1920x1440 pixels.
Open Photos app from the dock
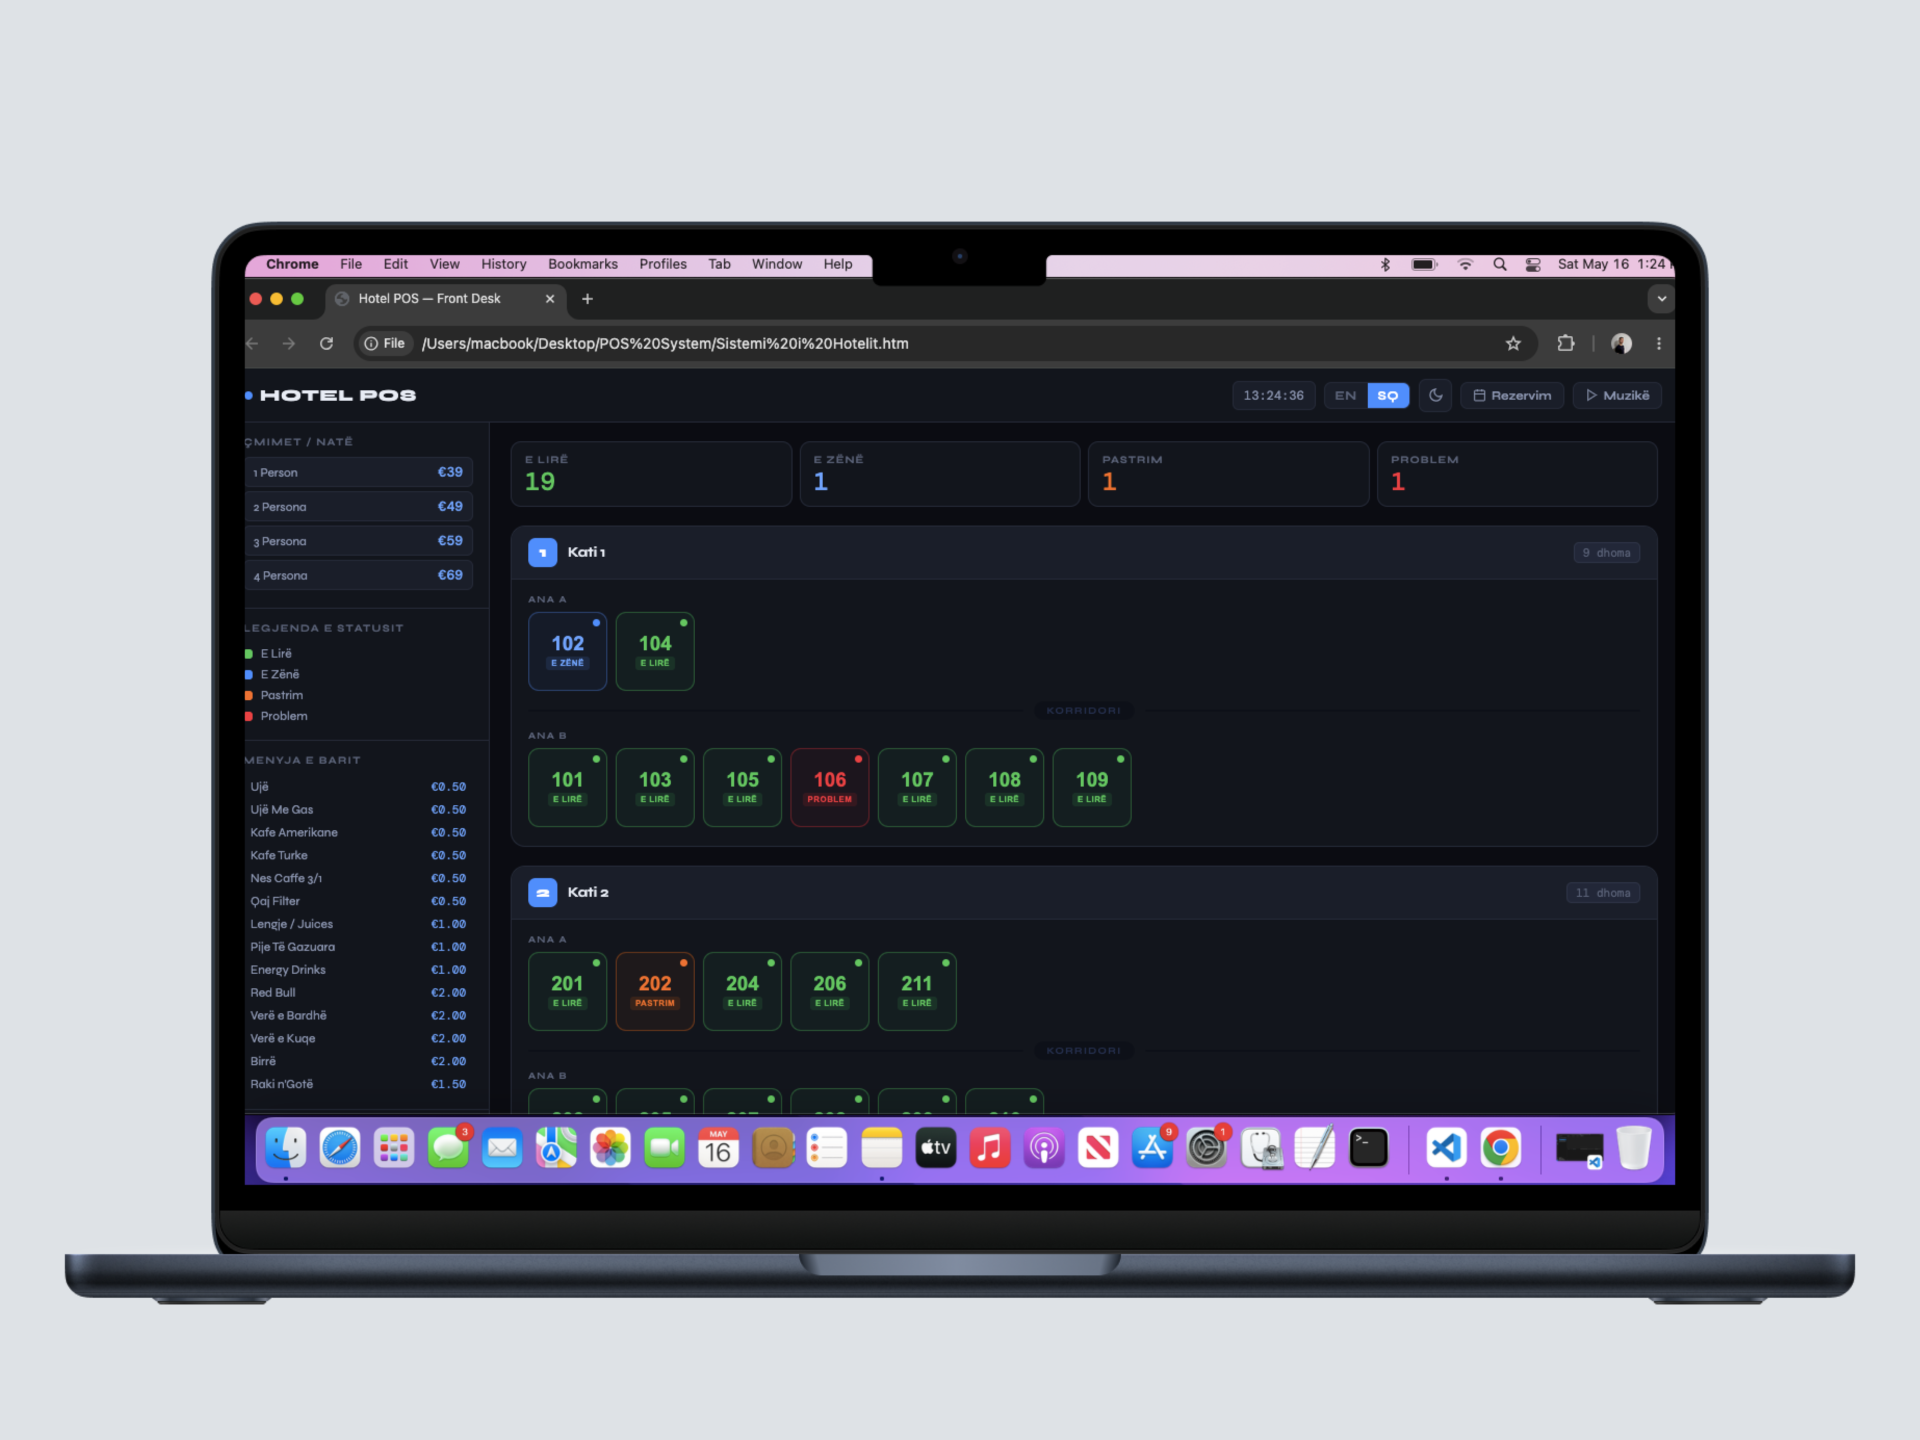(610, 1148)
